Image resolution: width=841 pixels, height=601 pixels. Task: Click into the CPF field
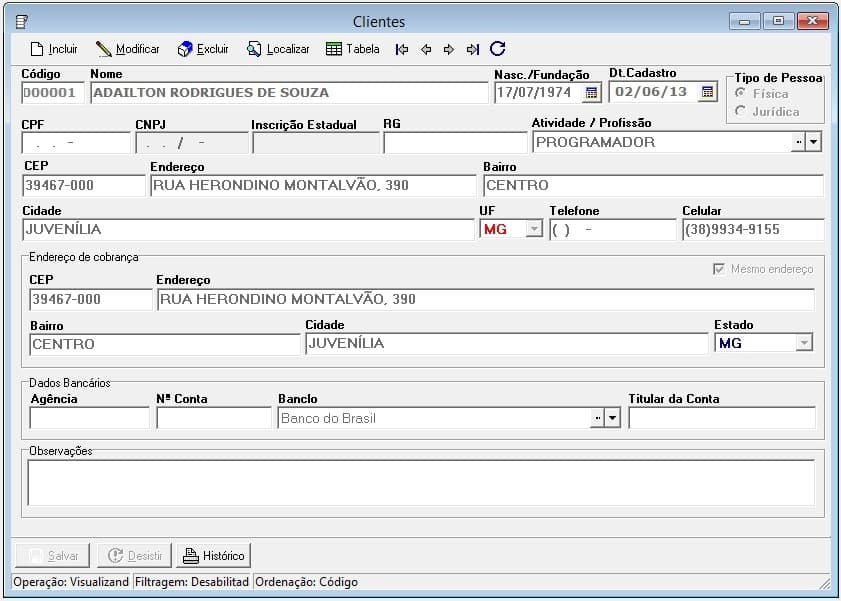tap(76, 143)
